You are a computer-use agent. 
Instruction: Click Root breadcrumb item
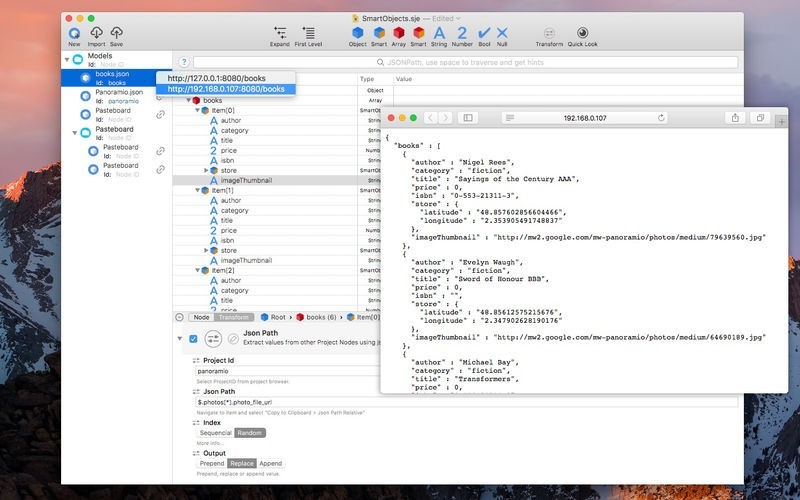(x=273, y=317)
